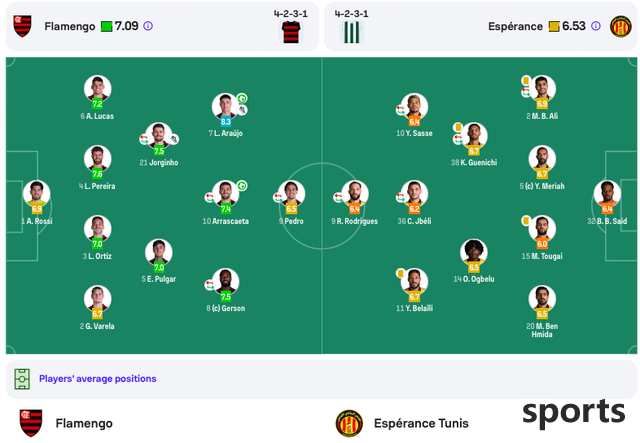
Task: Click the 8.3 rating badge for L. Araújo
Action: pos(226,122)
